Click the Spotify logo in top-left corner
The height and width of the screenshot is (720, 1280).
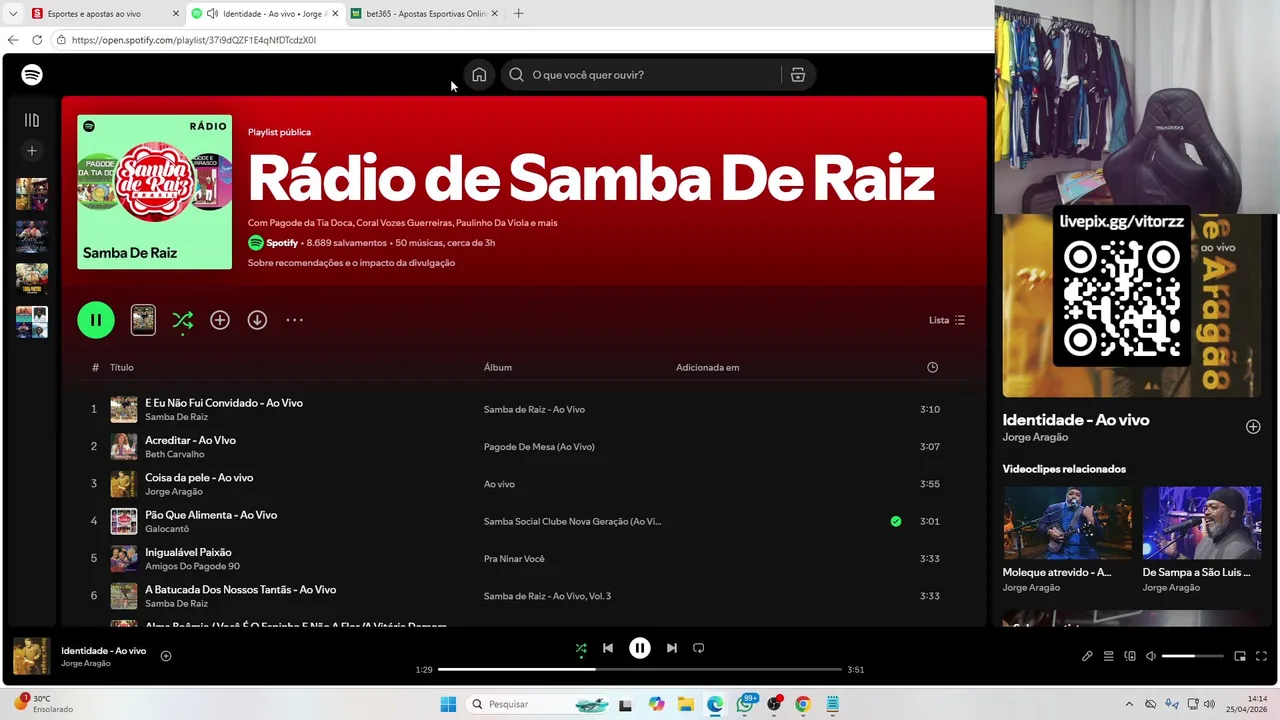(32, 75)
